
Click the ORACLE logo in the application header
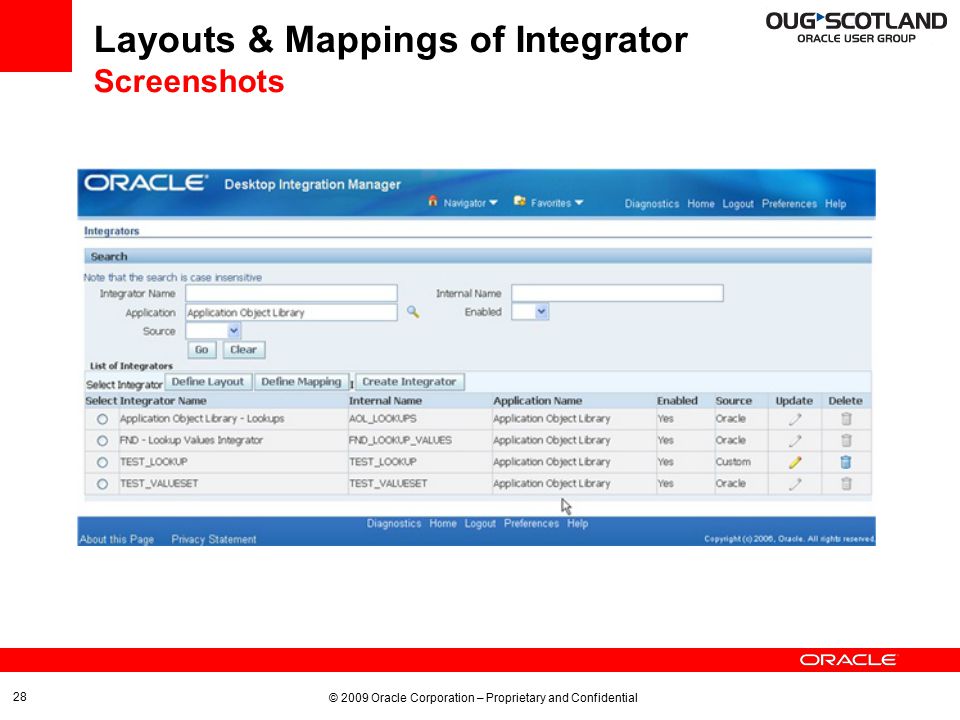point(146,183)
